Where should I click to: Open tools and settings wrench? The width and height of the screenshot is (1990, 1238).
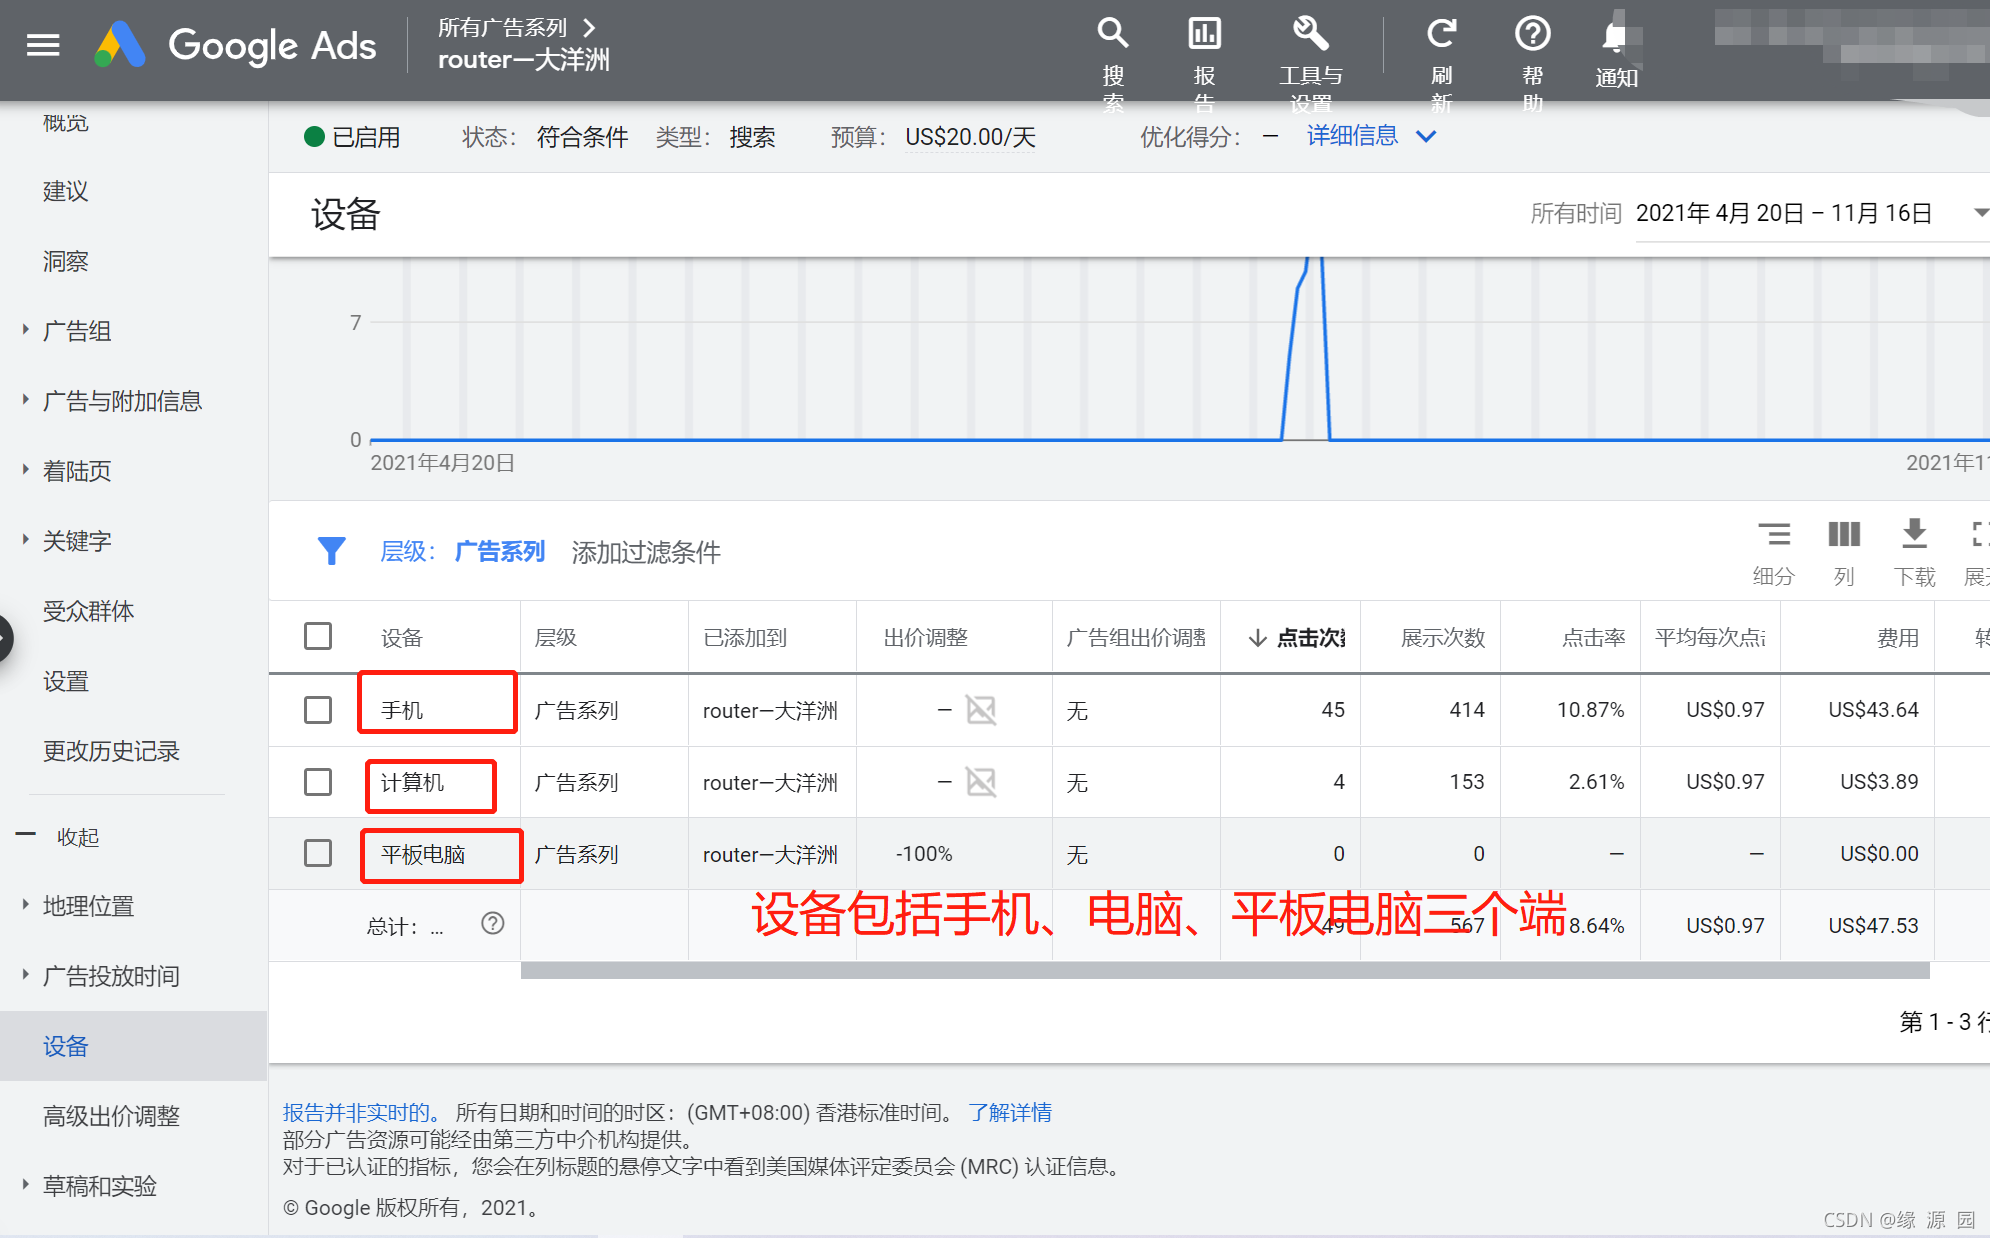(1310, 34)
